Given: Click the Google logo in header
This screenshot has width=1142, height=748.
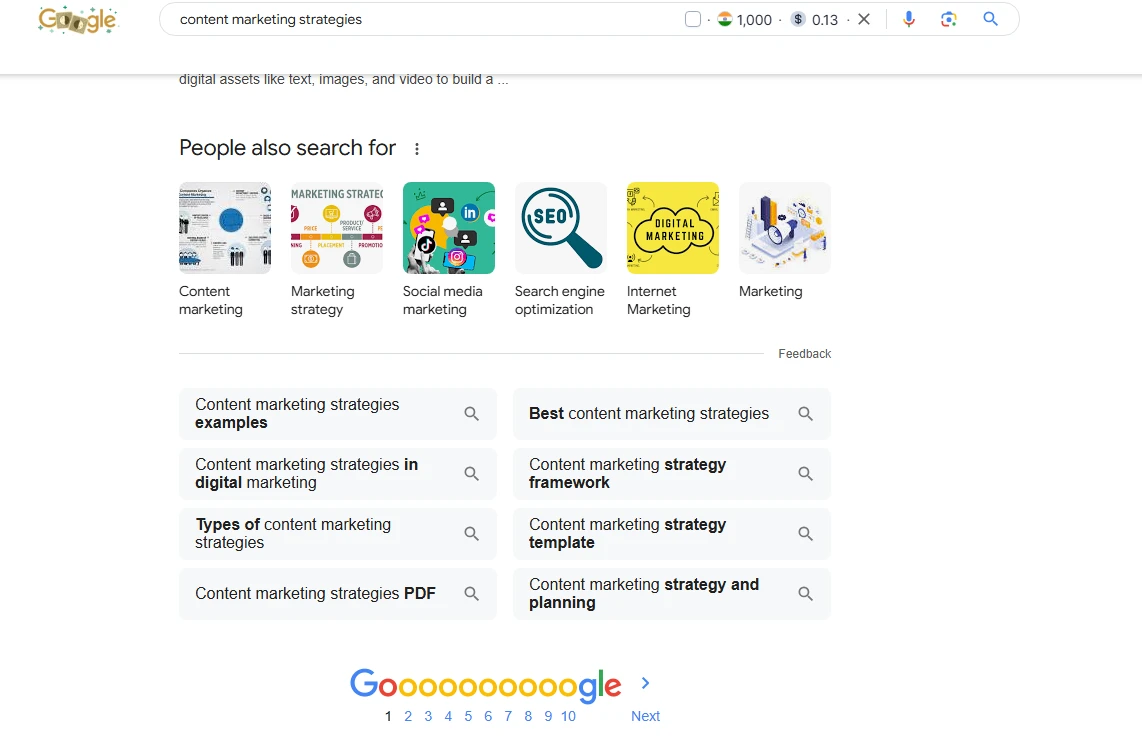Looking at the screenshot, I should pos(78,20).
